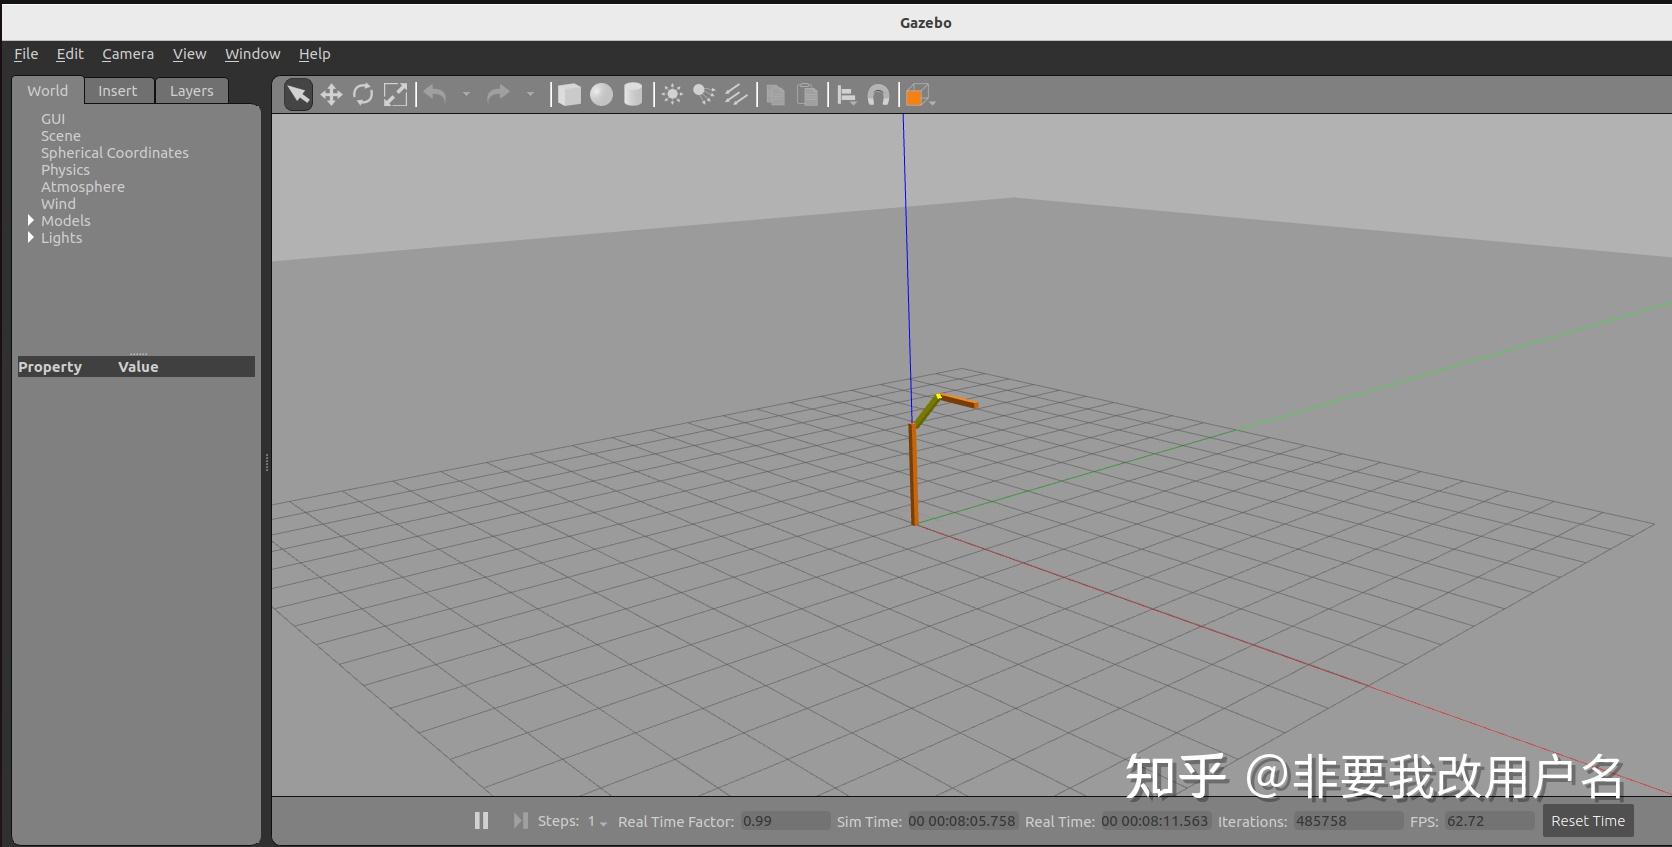Insert a box shape
The image size is (1672, 847).
point(569,95)
